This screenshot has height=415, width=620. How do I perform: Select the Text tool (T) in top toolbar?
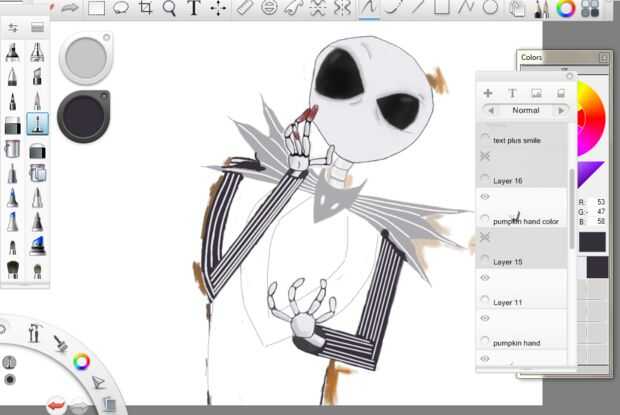click(194, 8)
